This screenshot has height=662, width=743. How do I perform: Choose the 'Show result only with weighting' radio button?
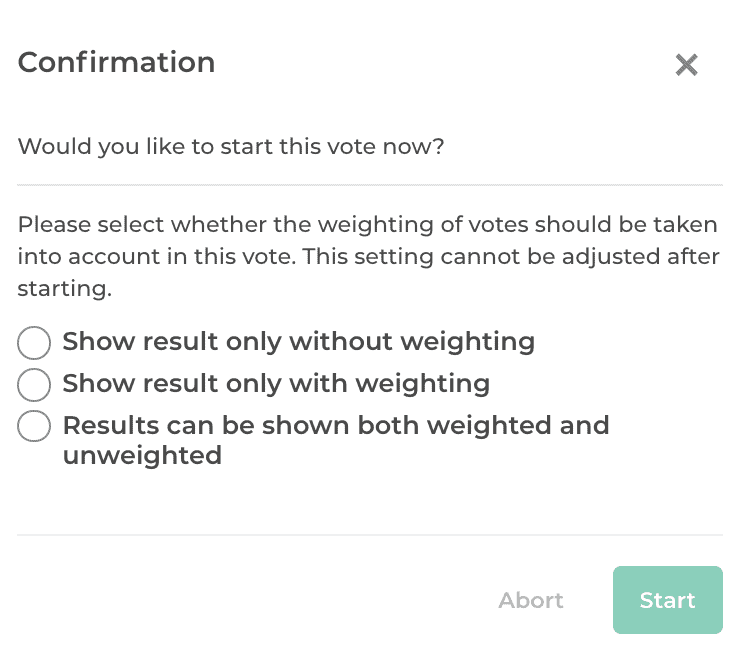[34, 384]
